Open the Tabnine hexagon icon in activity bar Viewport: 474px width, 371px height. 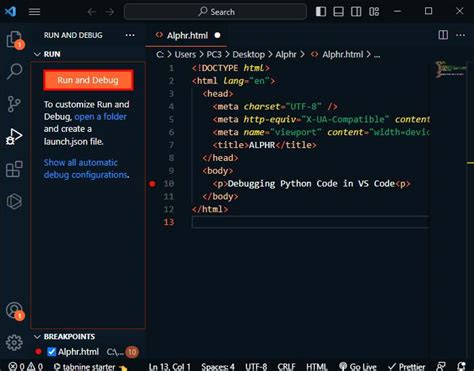point(14,201)
